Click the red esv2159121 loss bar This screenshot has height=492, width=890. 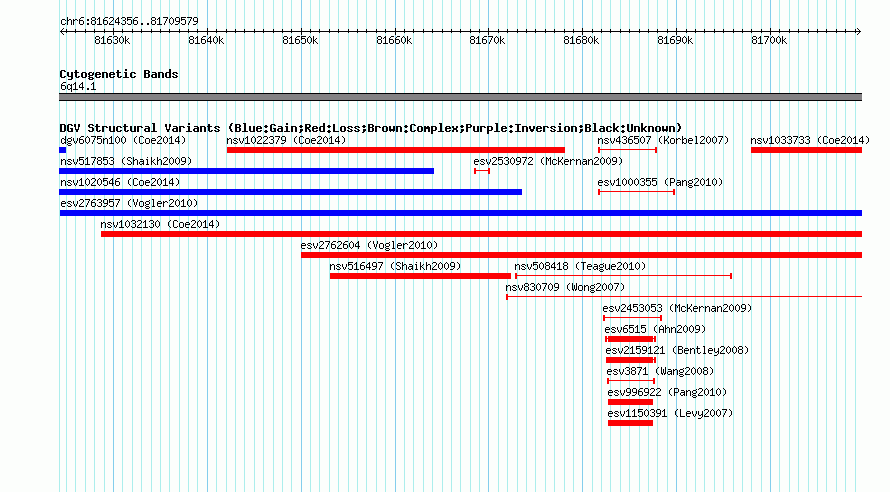[631, 360]
